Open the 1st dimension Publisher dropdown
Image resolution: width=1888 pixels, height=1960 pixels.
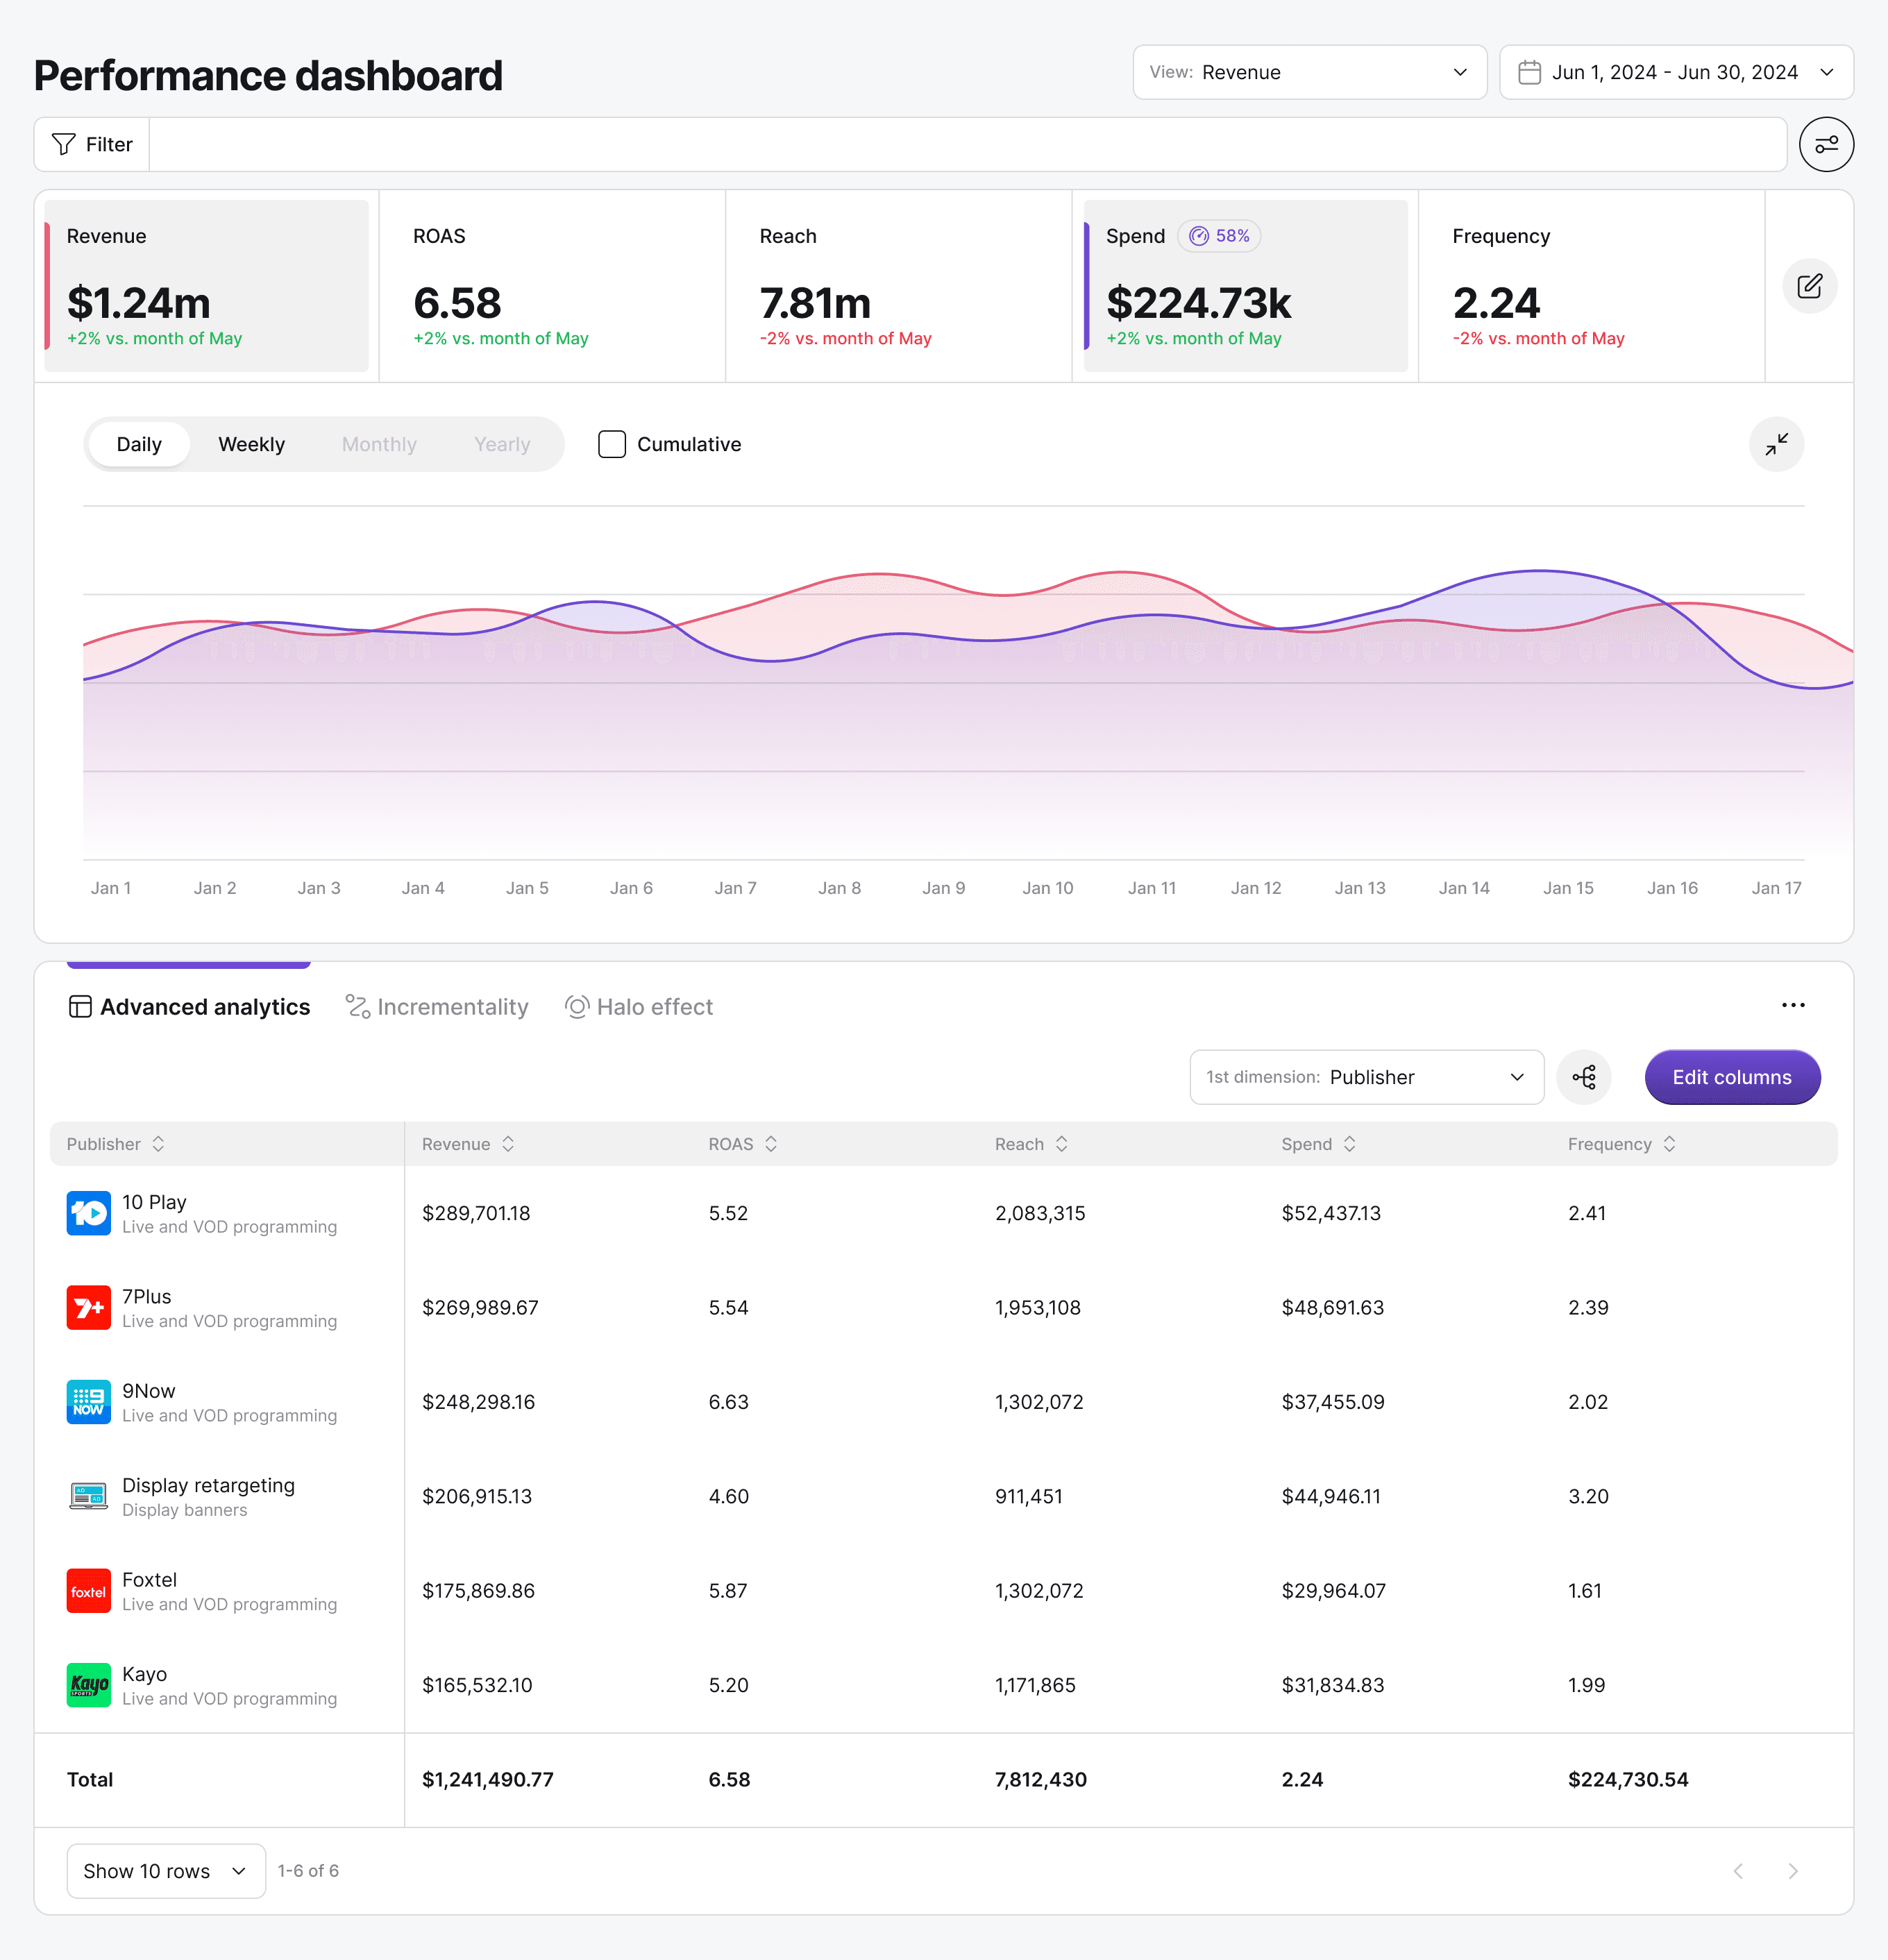click(1366, 1077)
